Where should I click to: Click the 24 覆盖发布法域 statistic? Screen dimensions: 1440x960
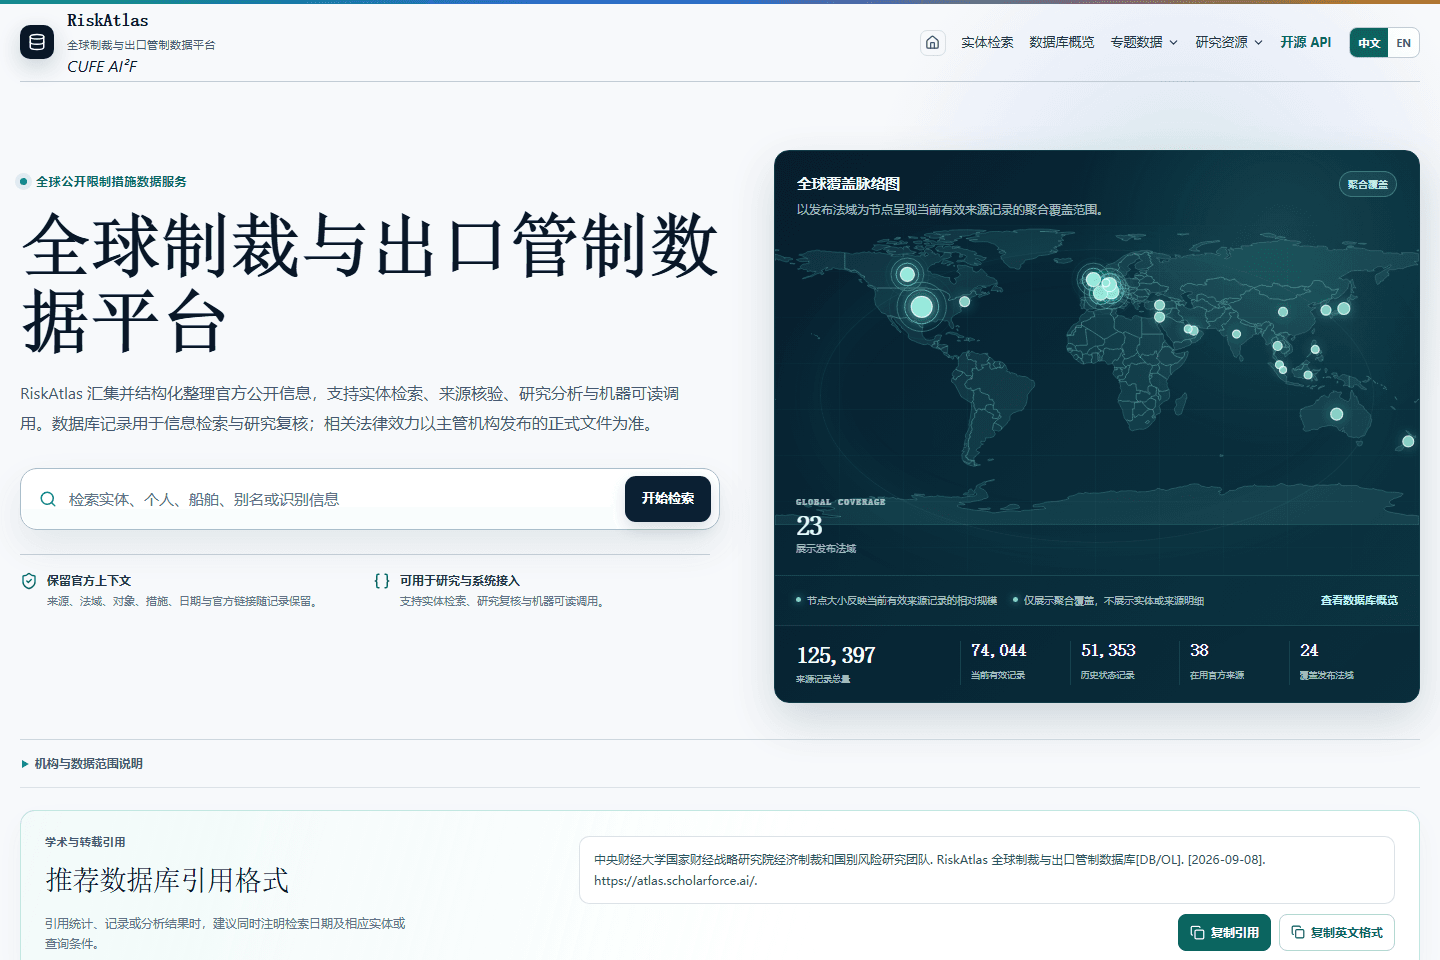1327,661
